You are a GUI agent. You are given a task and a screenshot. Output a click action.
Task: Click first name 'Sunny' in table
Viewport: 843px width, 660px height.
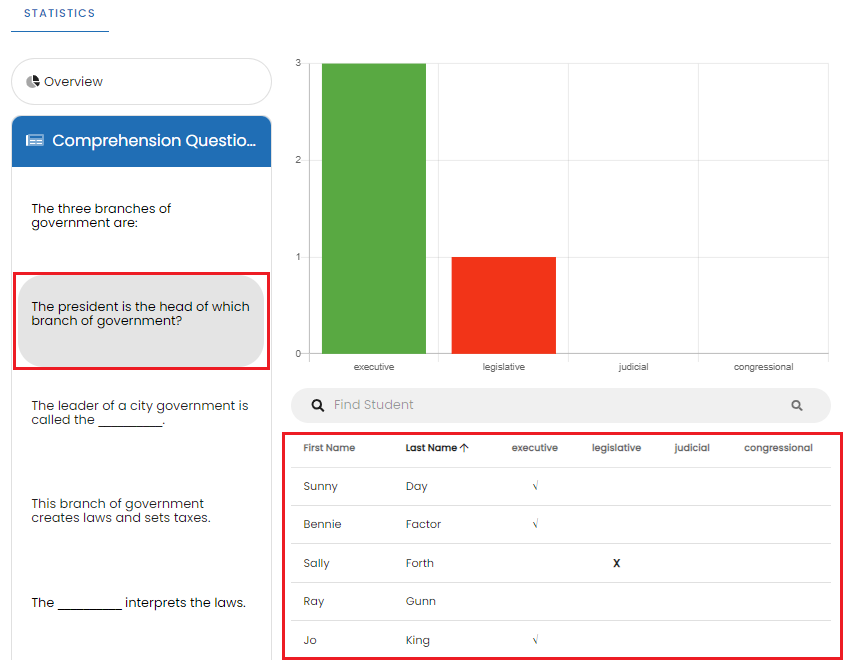320,486
